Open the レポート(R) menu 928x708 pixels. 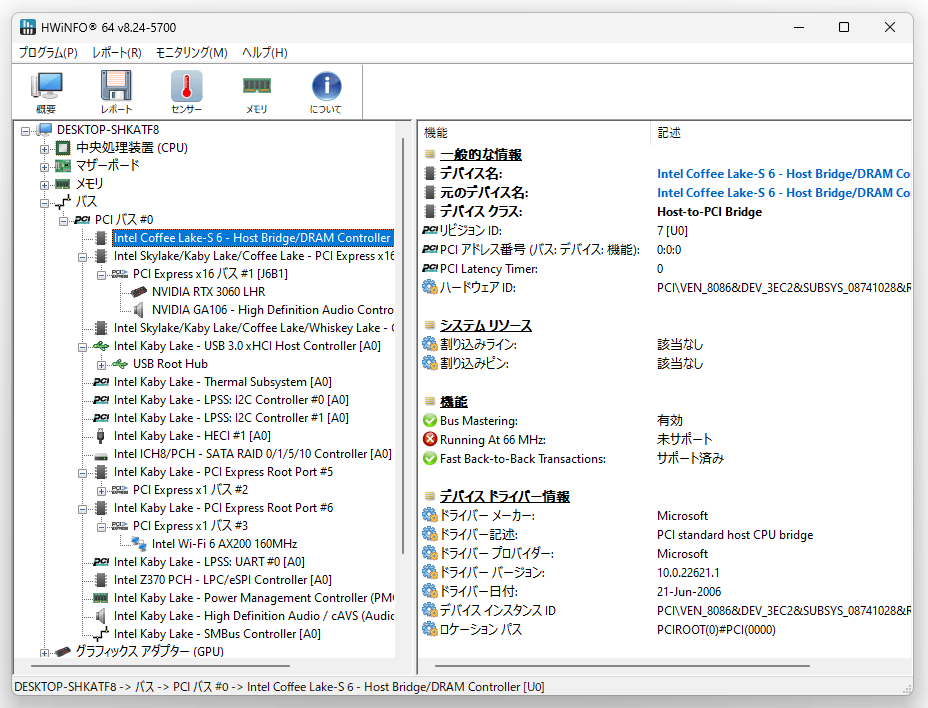pyautogui.click(x=117, y=53)
